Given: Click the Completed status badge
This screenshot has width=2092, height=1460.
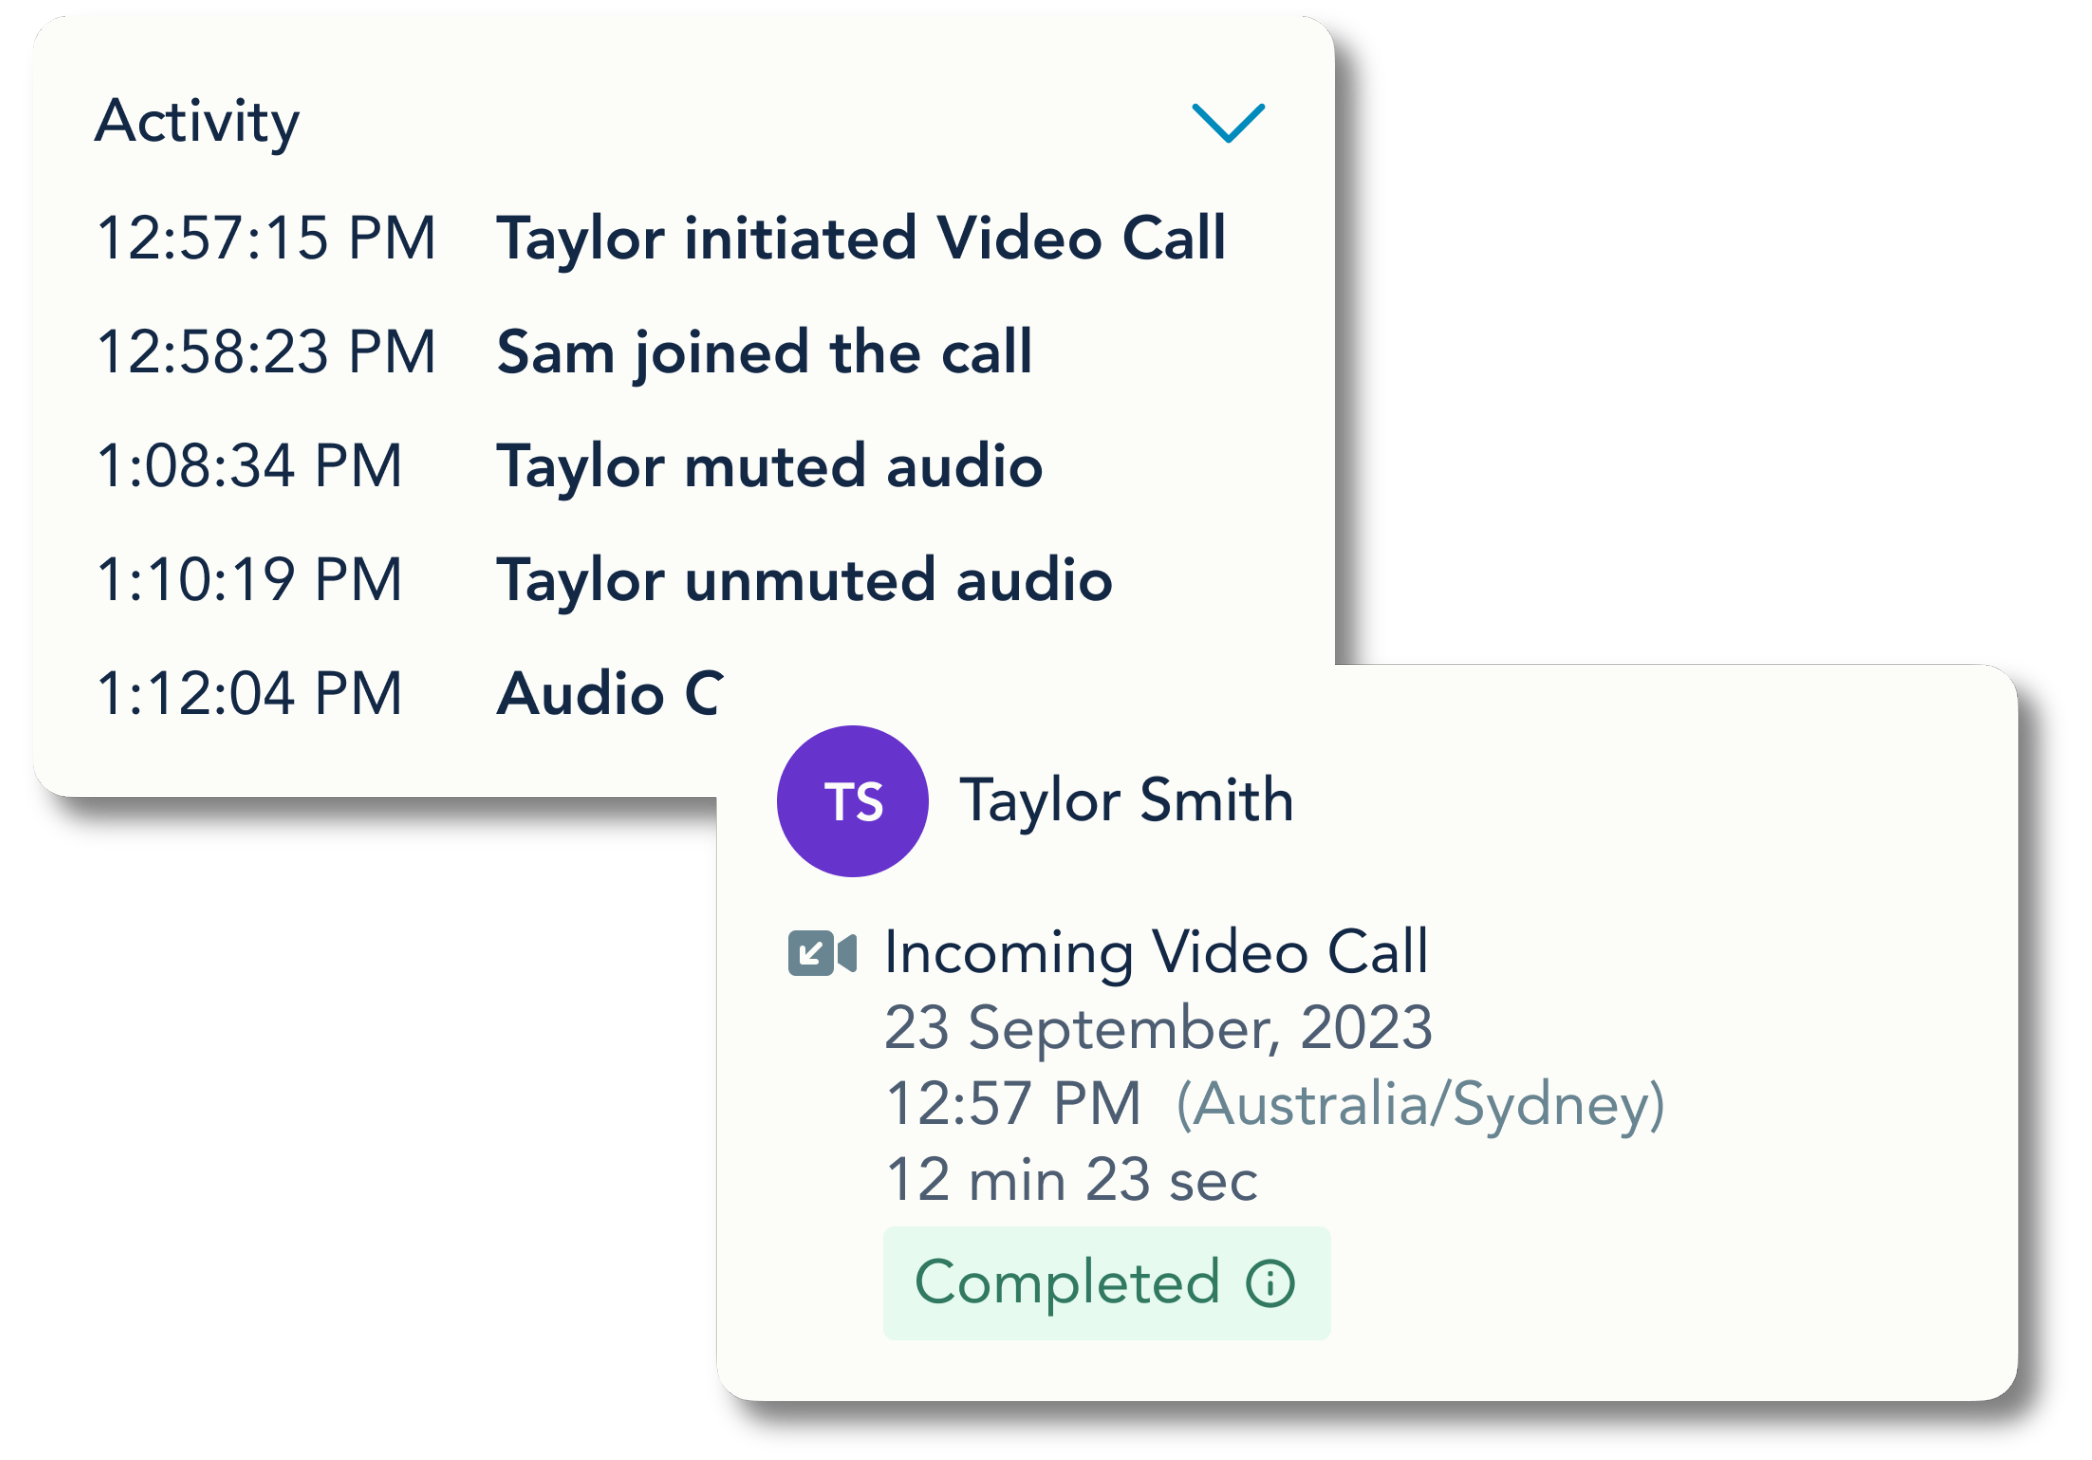Looking at the screenshot, I should pyautogui.click(x=1107, y=1283).
